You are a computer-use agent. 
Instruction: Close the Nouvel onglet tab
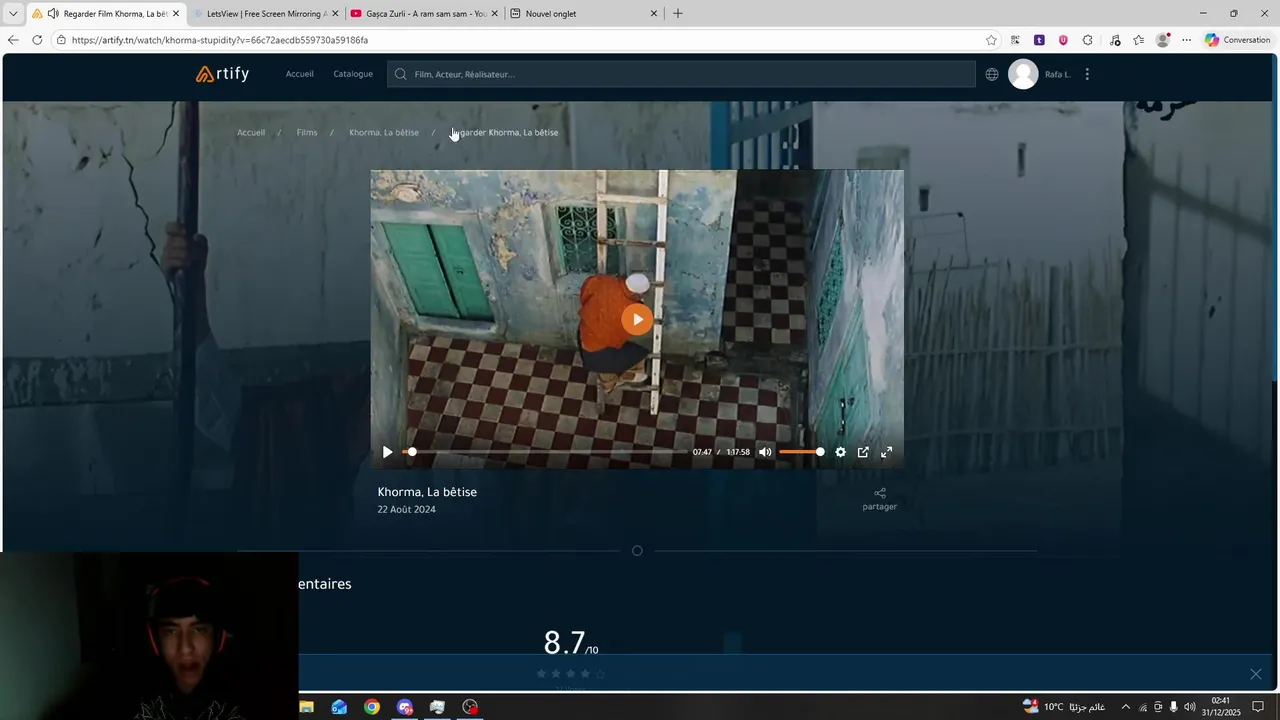[654, 14]
